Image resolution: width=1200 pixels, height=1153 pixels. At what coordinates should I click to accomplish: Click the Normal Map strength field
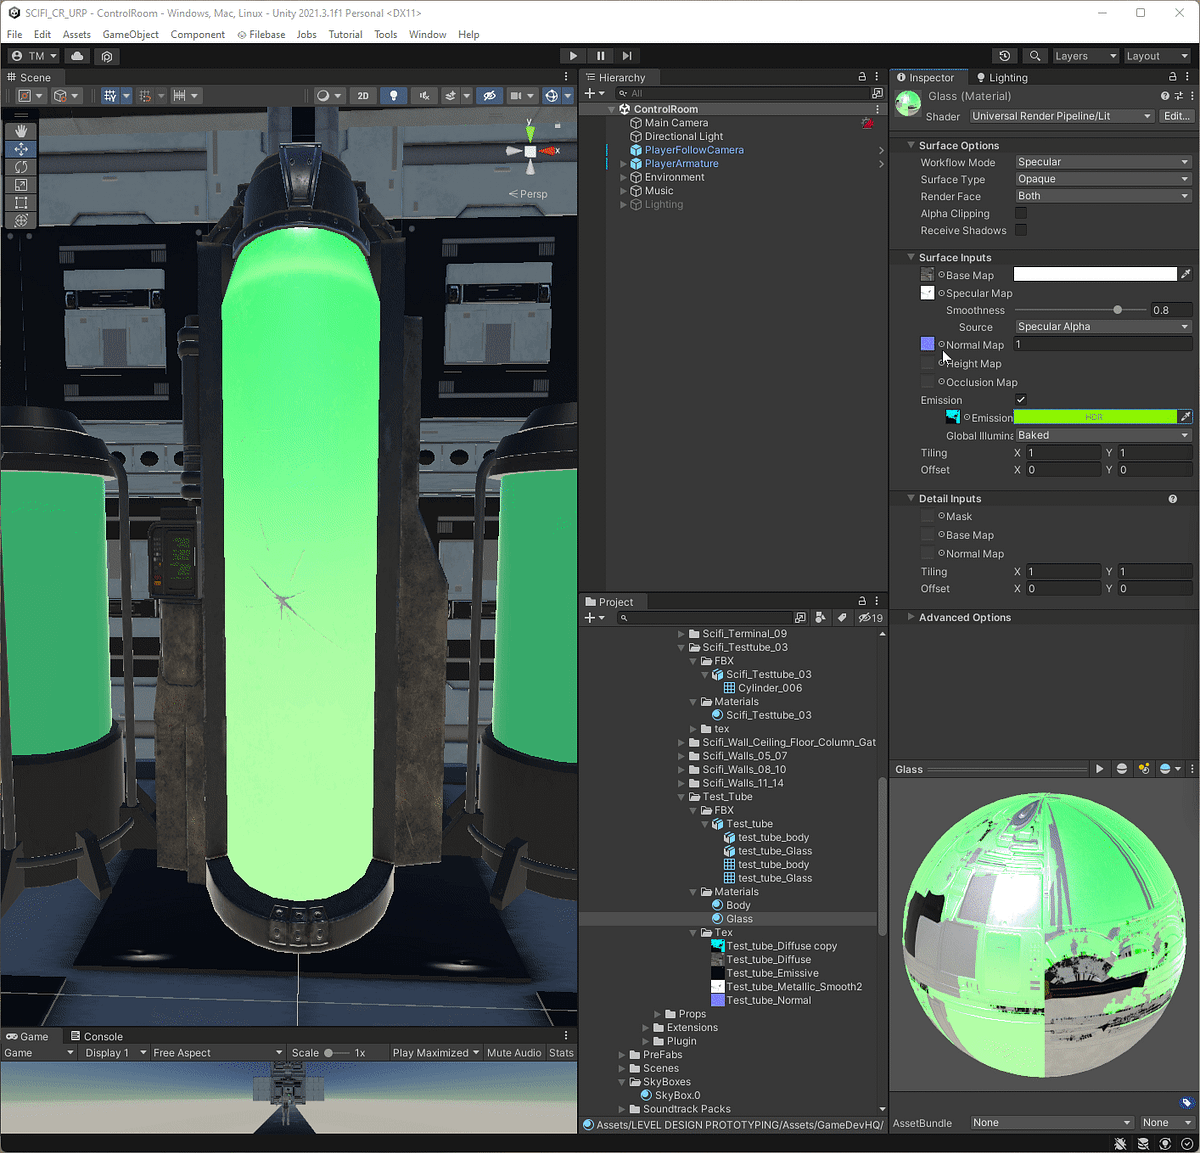tap(1103, 344)
